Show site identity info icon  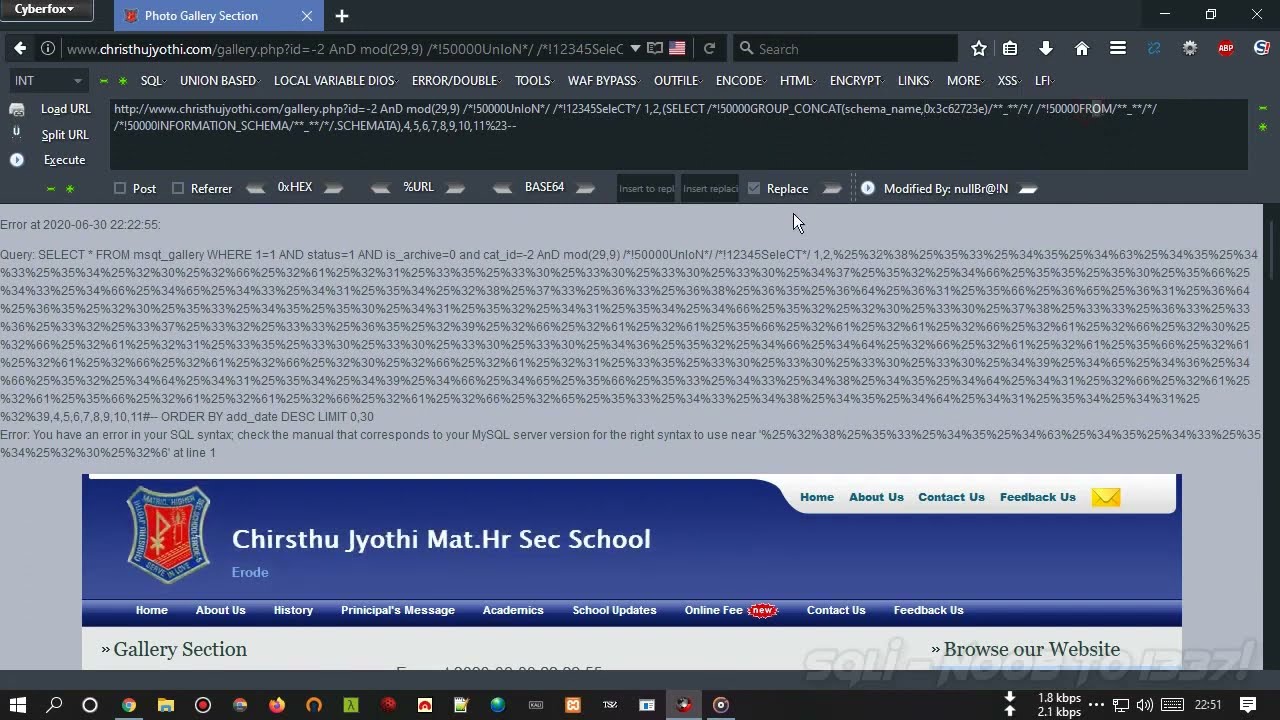tap(47, 48)
